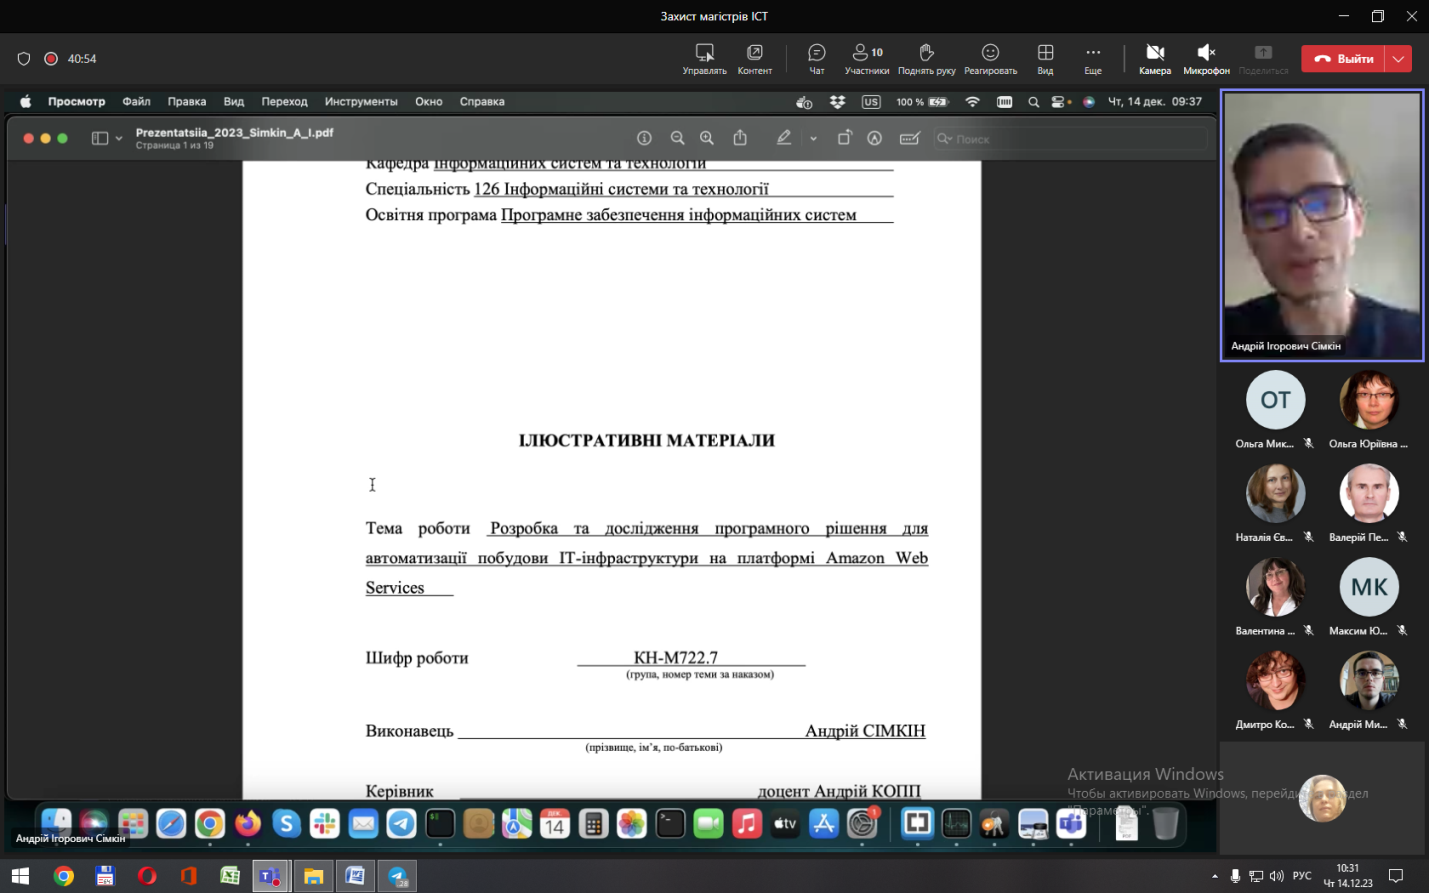
Task: Click the red Leave meeting button
Action: click(x=1344, y=59)
